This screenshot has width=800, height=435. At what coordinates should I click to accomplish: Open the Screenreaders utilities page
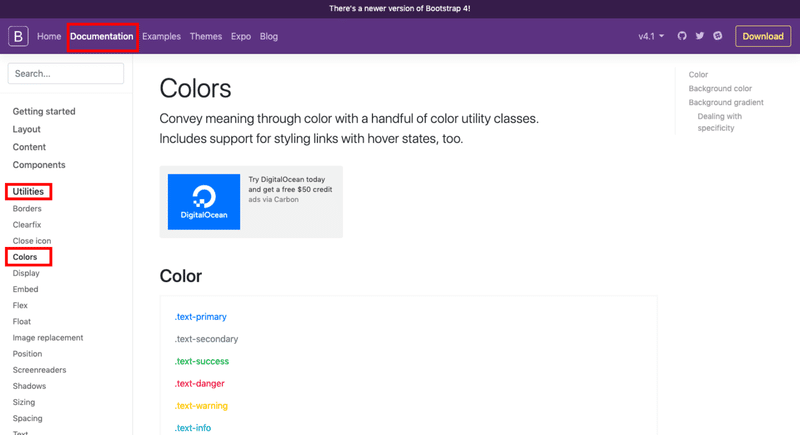[39, 370]
